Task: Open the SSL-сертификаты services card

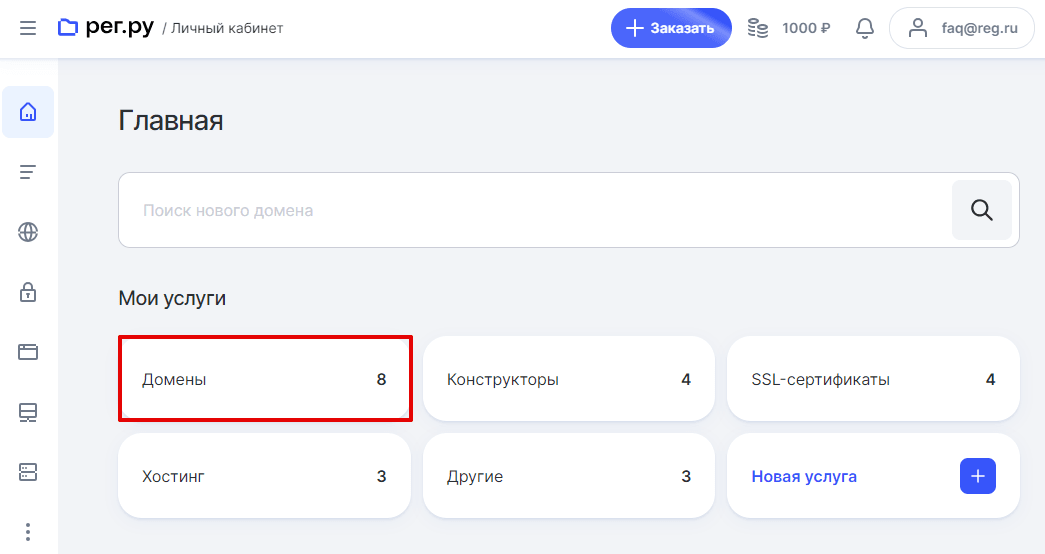Action: (x=872, y=380)
